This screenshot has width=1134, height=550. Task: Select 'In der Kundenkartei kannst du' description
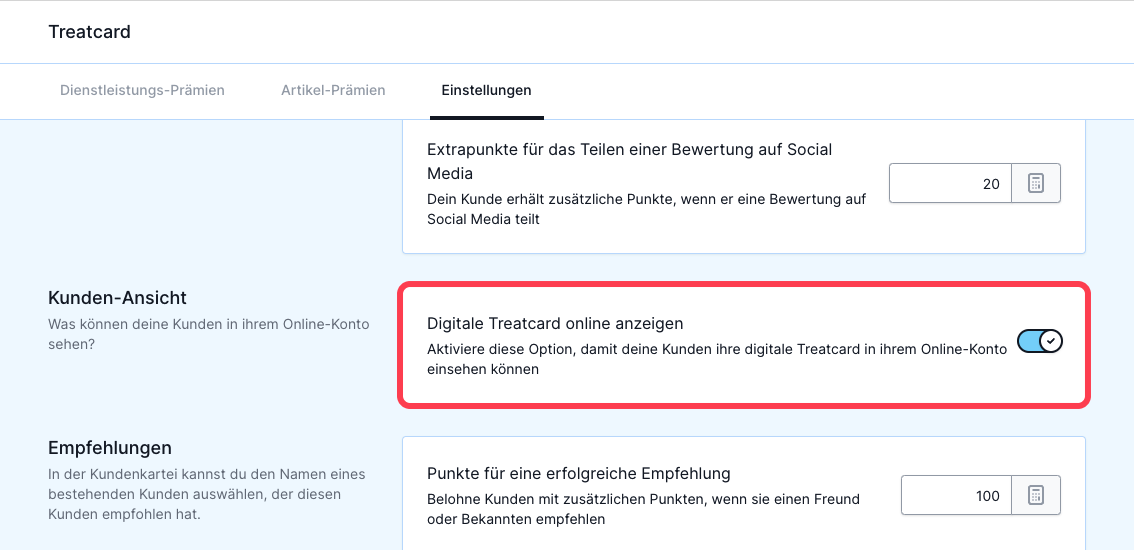207,494
